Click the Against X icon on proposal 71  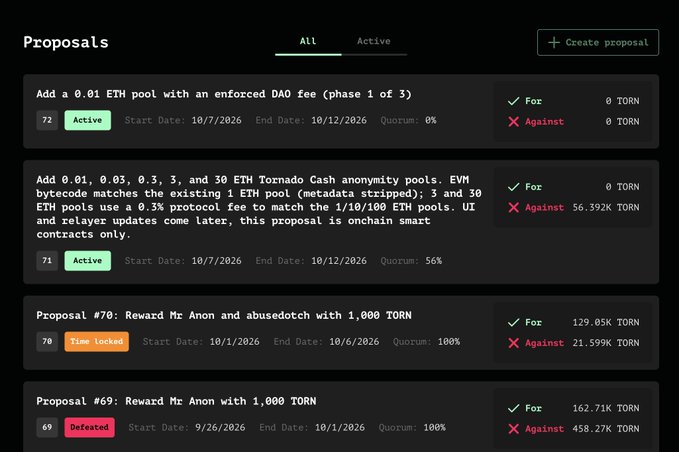coord(514,207)
